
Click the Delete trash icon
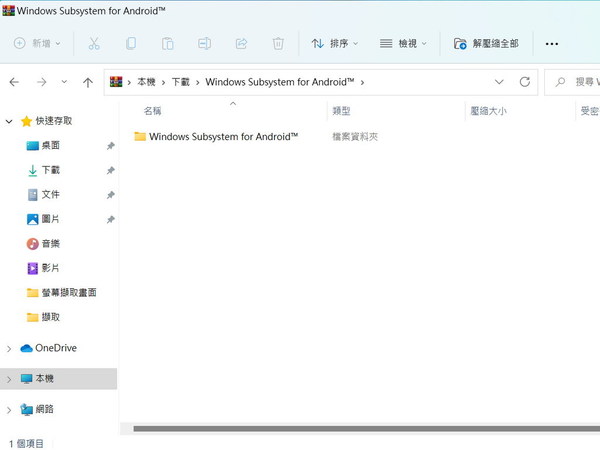click(x=278, y=44)
